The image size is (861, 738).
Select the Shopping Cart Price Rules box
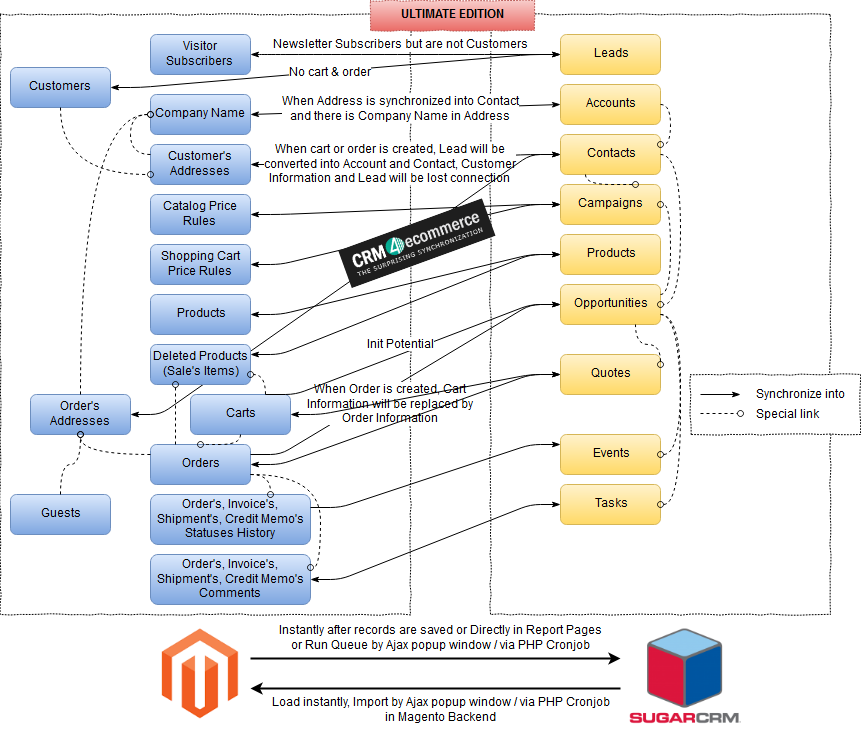200,264
